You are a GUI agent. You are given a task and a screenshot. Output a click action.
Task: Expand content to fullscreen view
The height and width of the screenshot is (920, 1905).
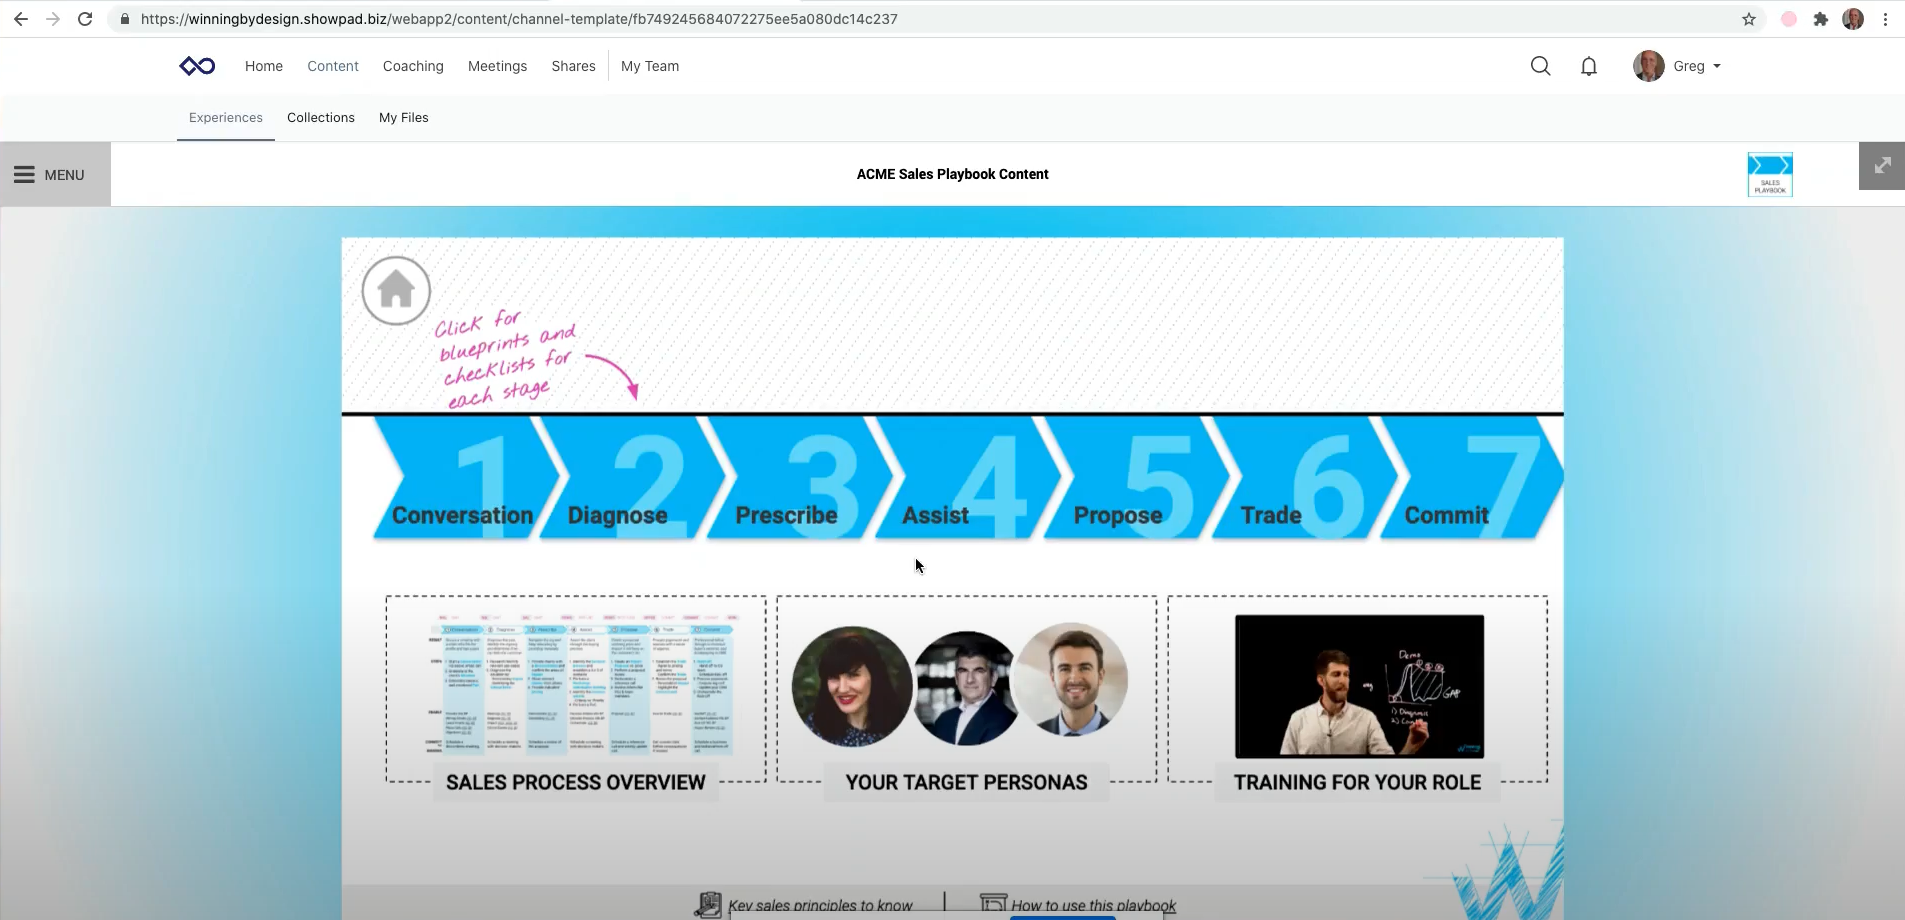click(1881, 166)
